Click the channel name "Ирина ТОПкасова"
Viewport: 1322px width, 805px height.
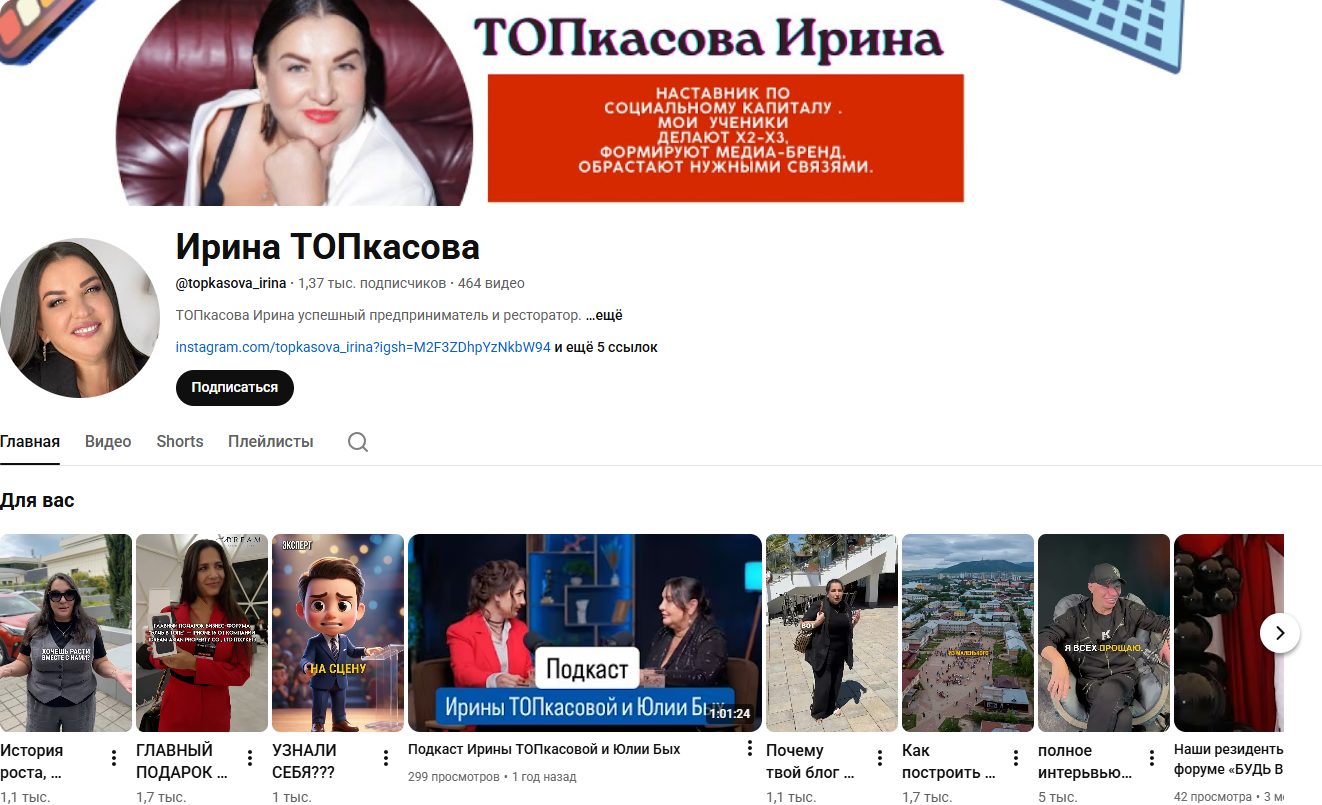click(x=328, y=247)
